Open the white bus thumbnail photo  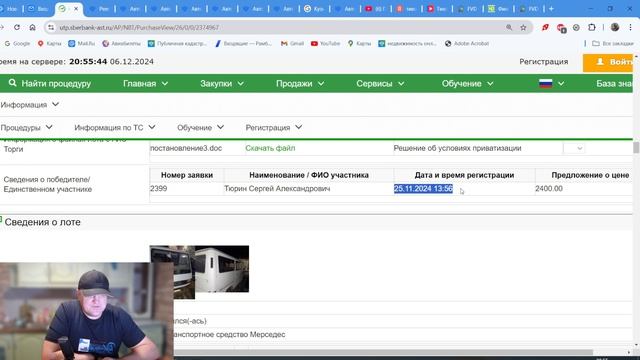coord(222,269)
